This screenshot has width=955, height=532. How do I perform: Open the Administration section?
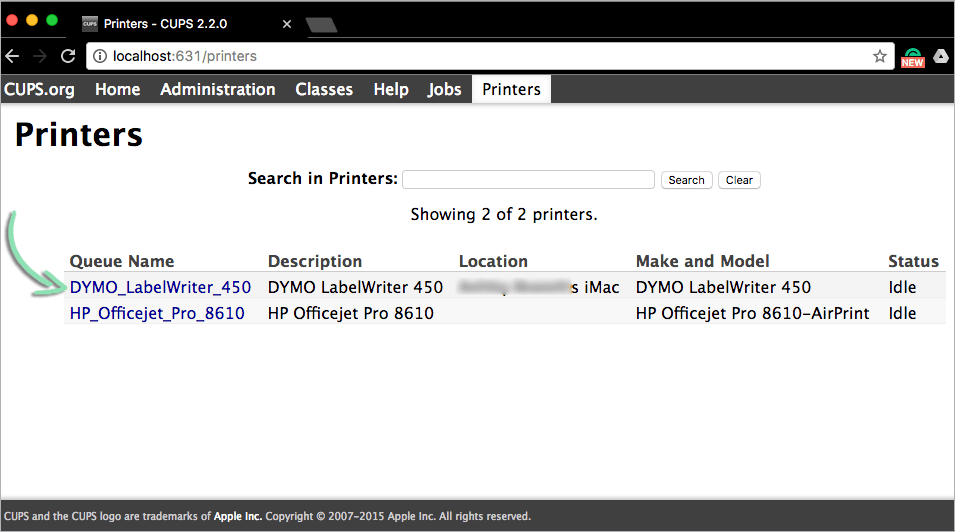pyautogui.click(x=217, y=89)
